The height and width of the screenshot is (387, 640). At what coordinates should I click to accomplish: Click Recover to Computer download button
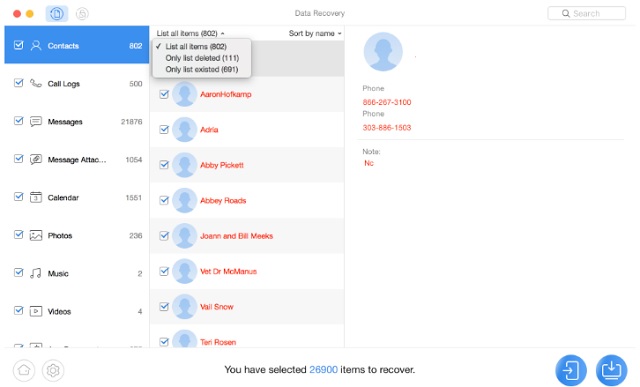click(611, 370)
